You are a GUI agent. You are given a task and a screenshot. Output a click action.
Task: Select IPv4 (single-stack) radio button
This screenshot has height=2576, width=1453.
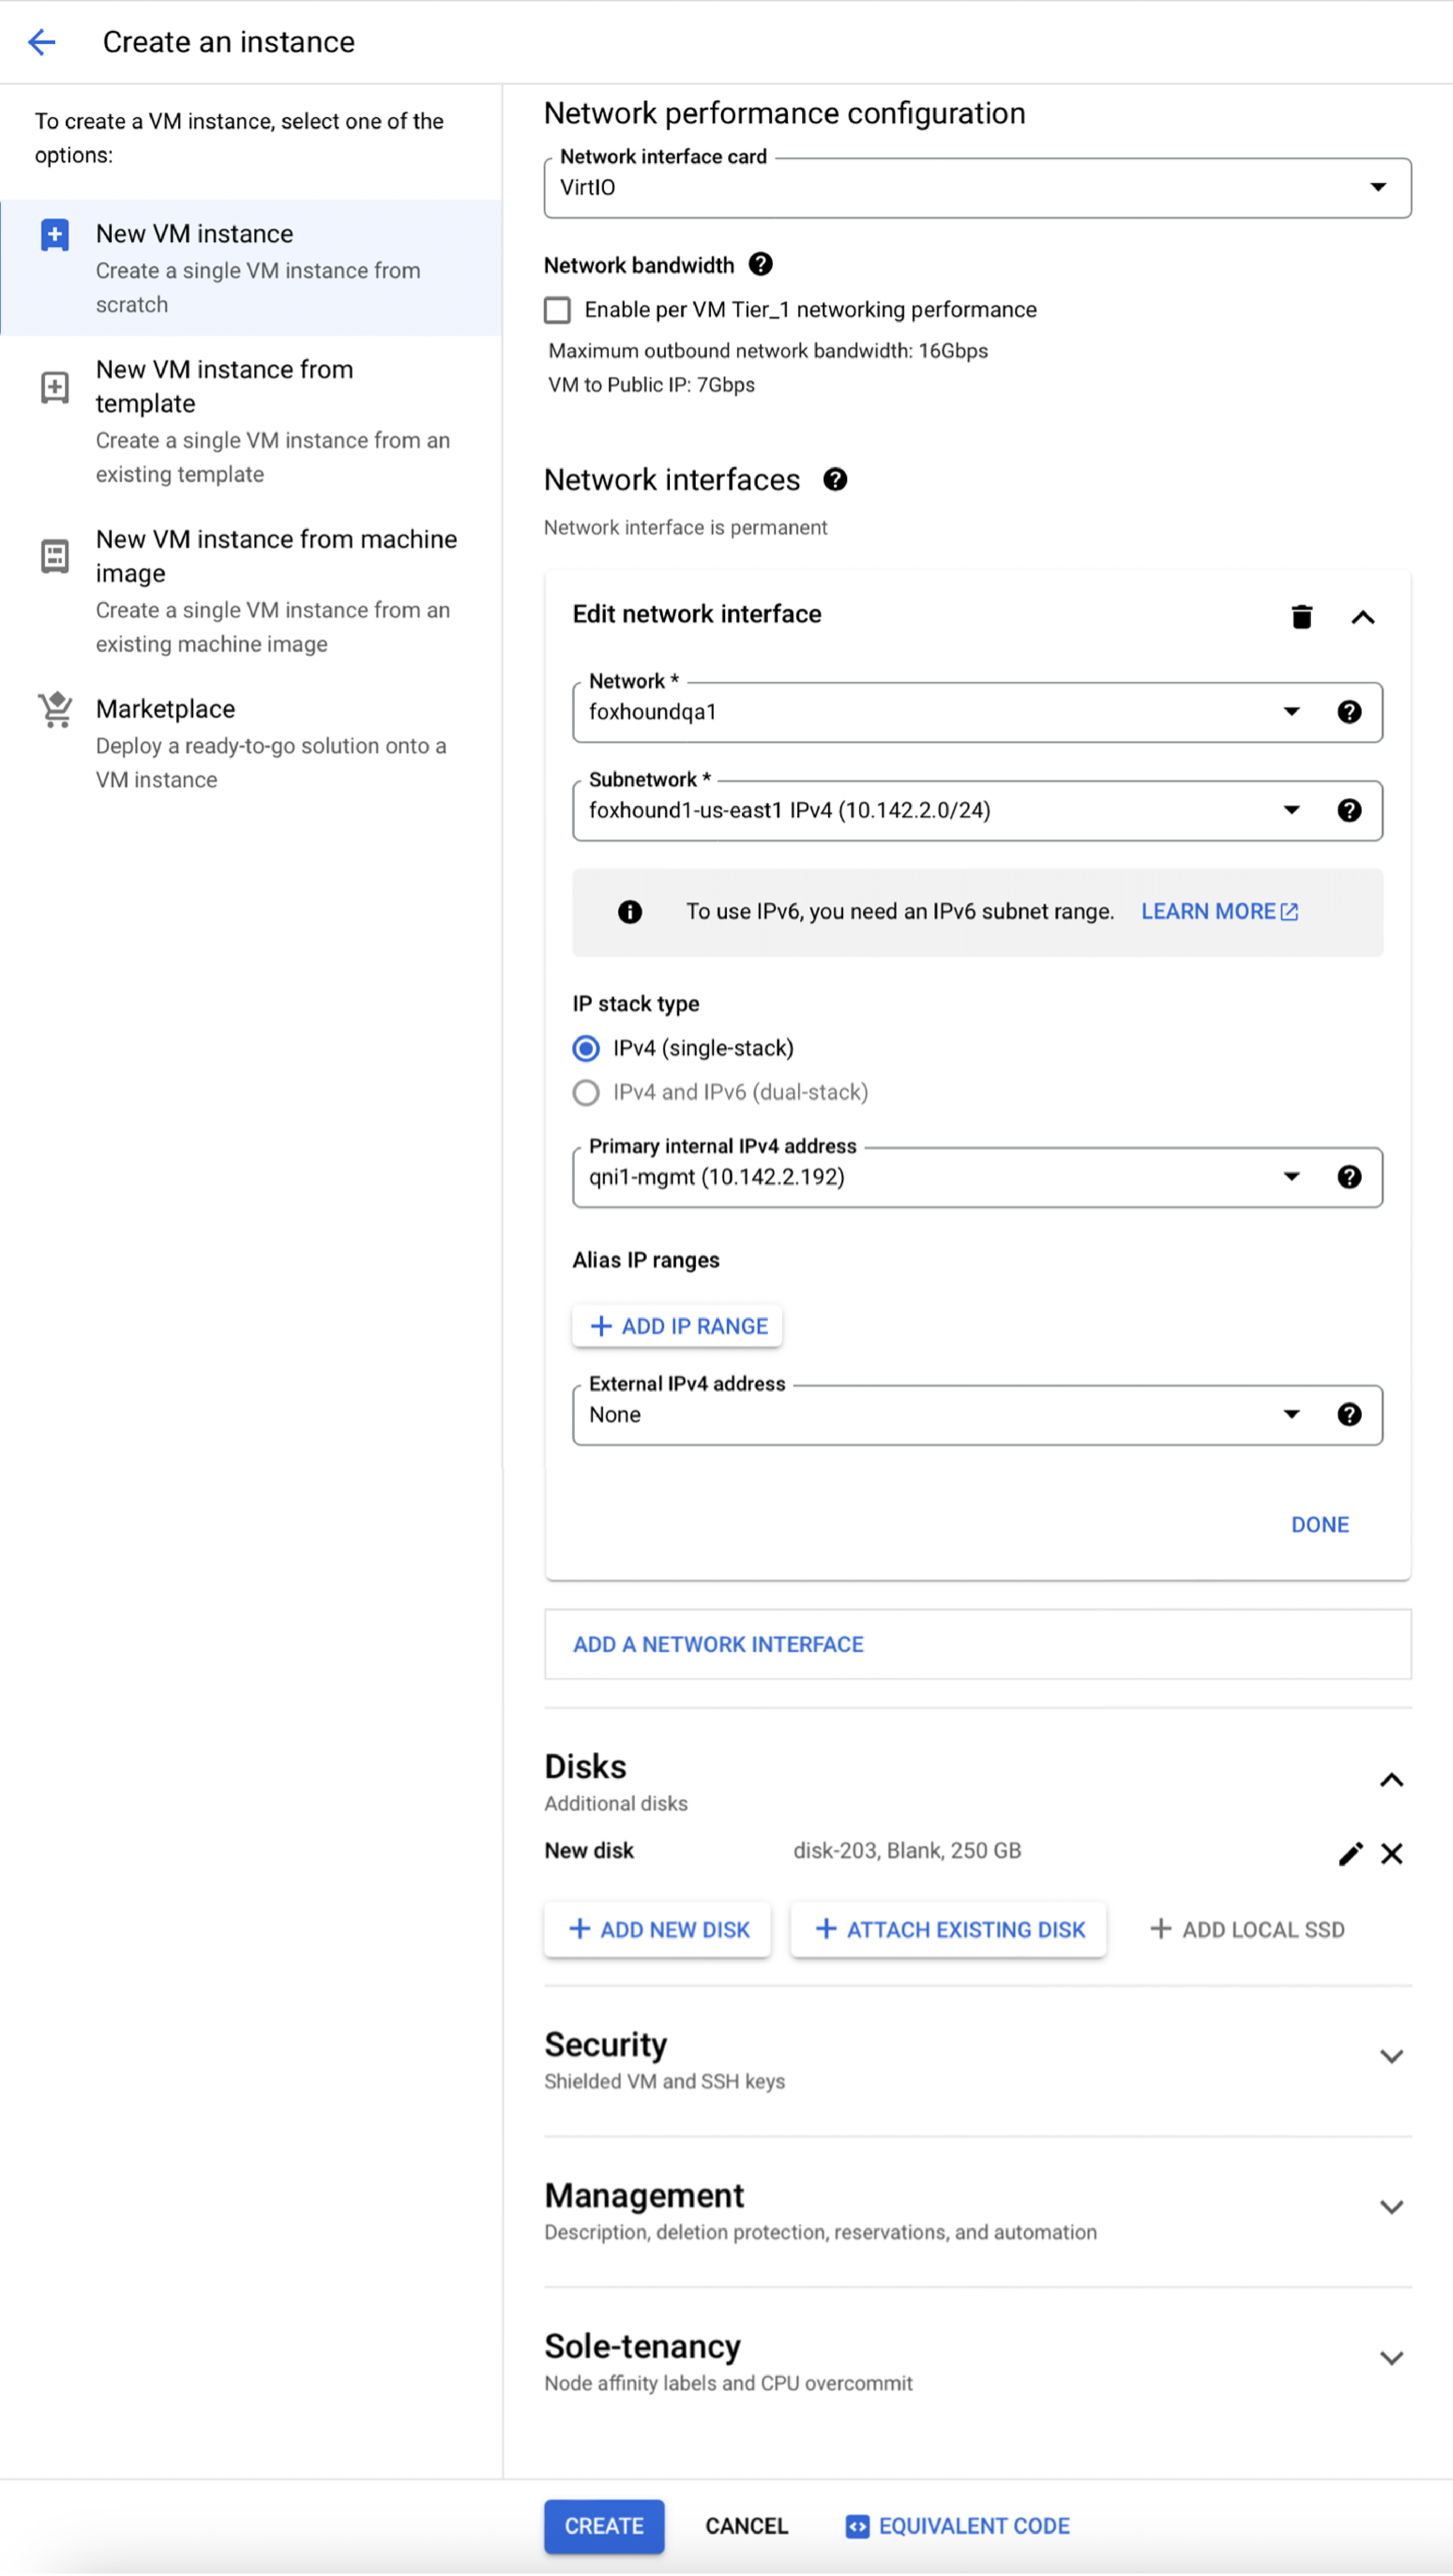[586, 1048]
